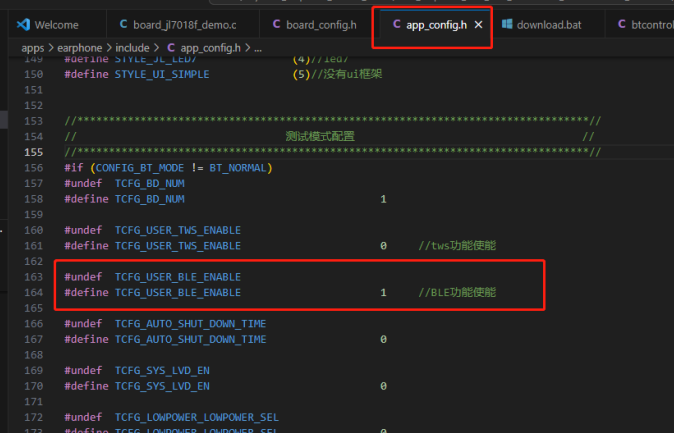Click value 1 of TCFG_BD_NUM define

coord(383,199)
